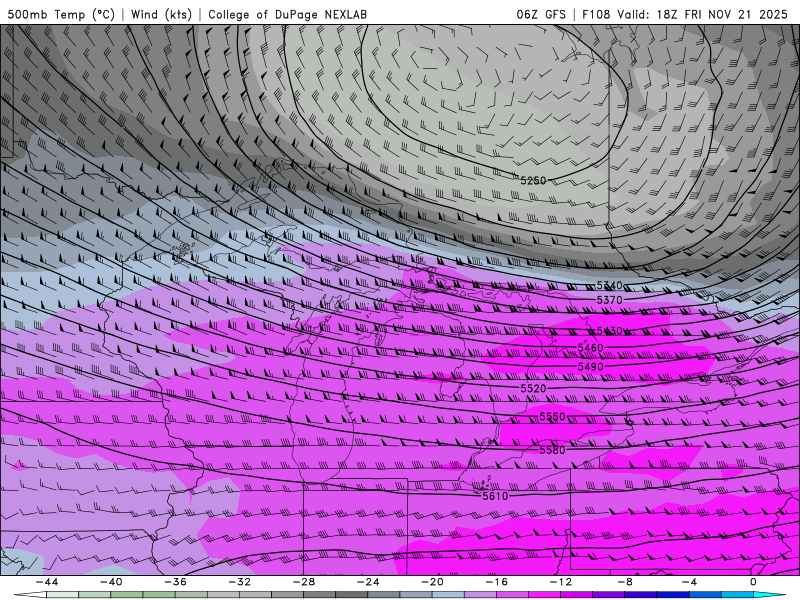Click the 5250 height contour label
This screenshot has width=800, height=600.
(533, 180)
